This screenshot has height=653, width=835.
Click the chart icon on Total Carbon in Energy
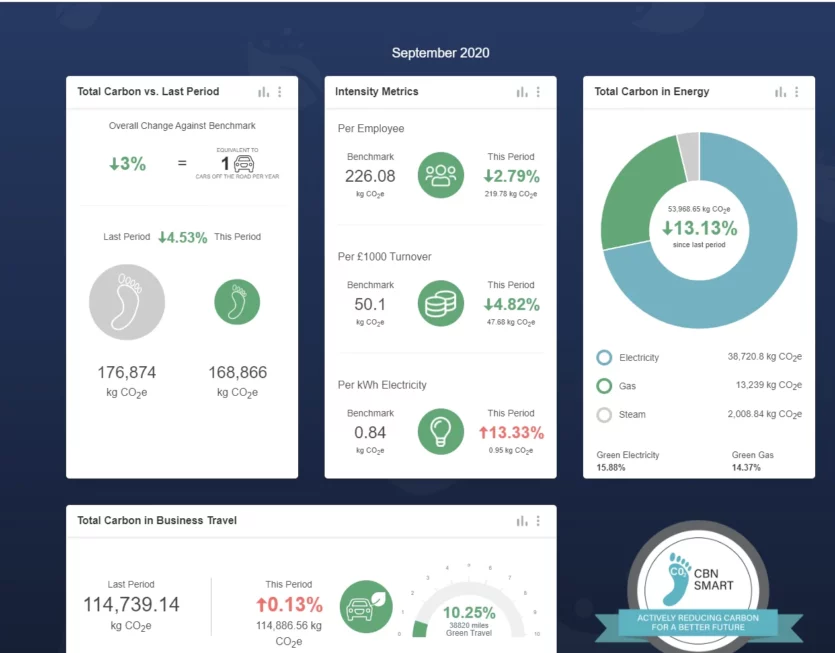tap(780, 92)
